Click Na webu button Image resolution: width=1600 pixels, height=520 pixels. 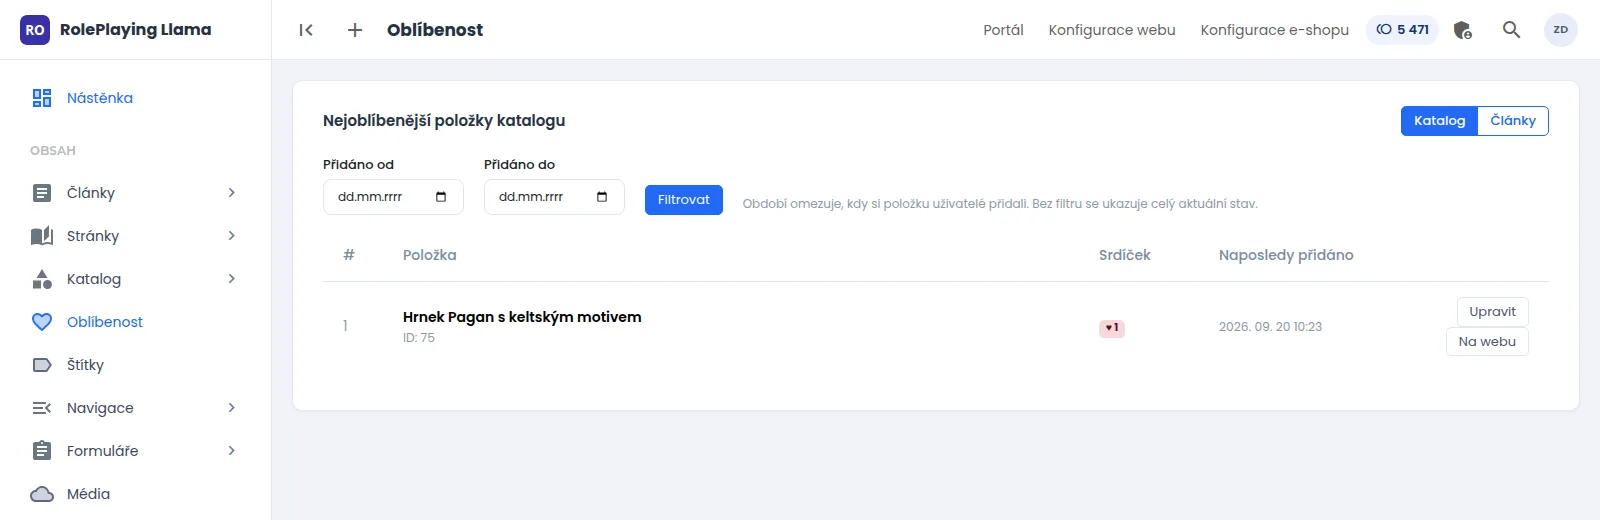[1487, 342]
